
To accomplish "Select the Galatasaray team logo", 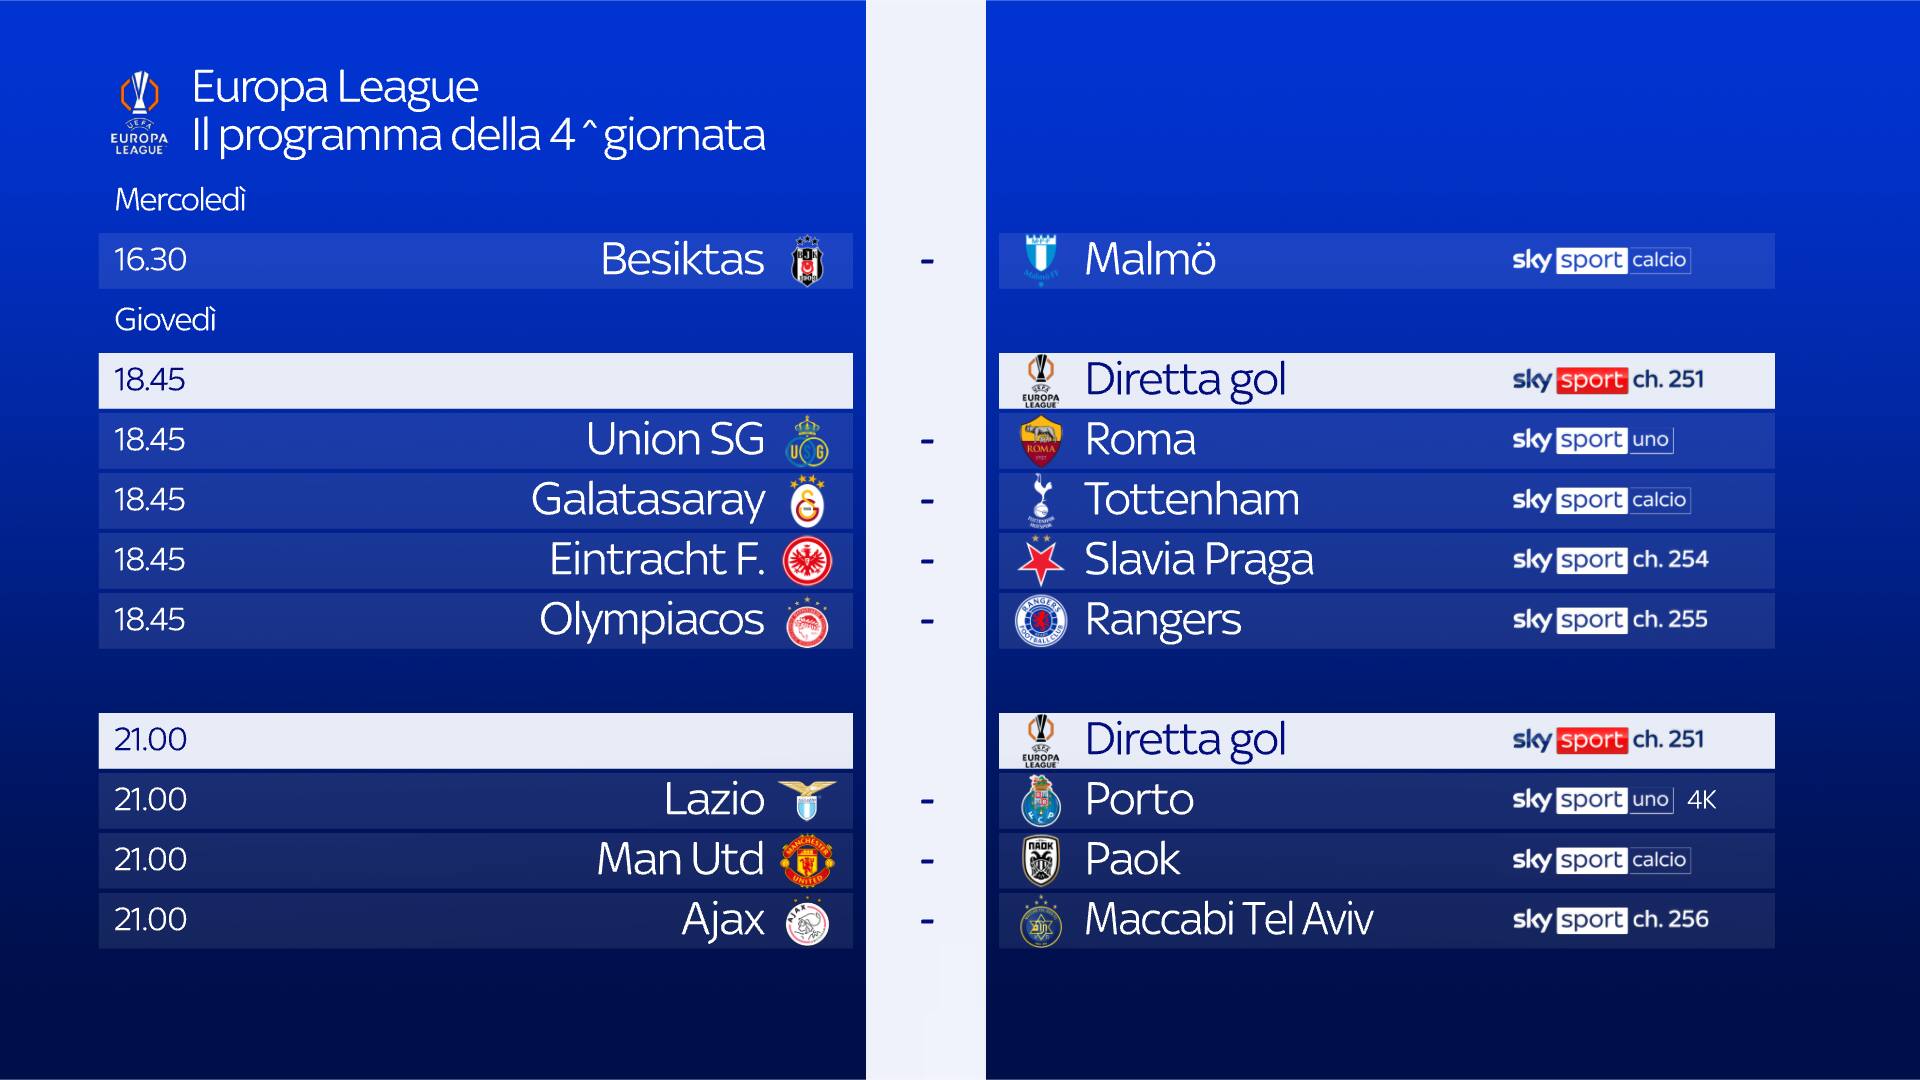I will (x=807, y=501).
